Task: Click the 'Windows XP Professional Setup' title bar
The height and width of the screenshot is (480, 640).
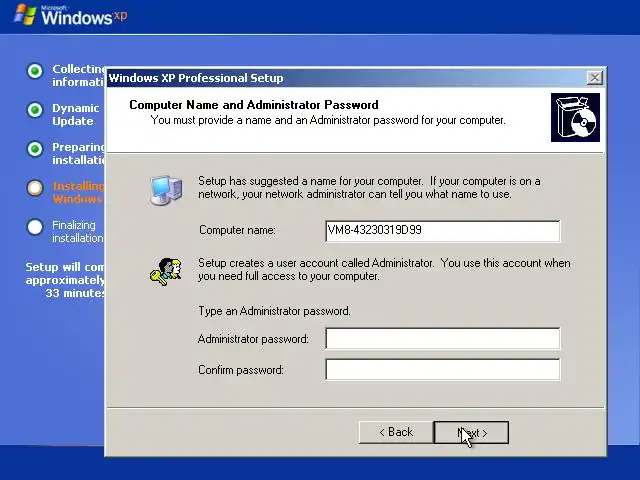Action: (347, 78)
